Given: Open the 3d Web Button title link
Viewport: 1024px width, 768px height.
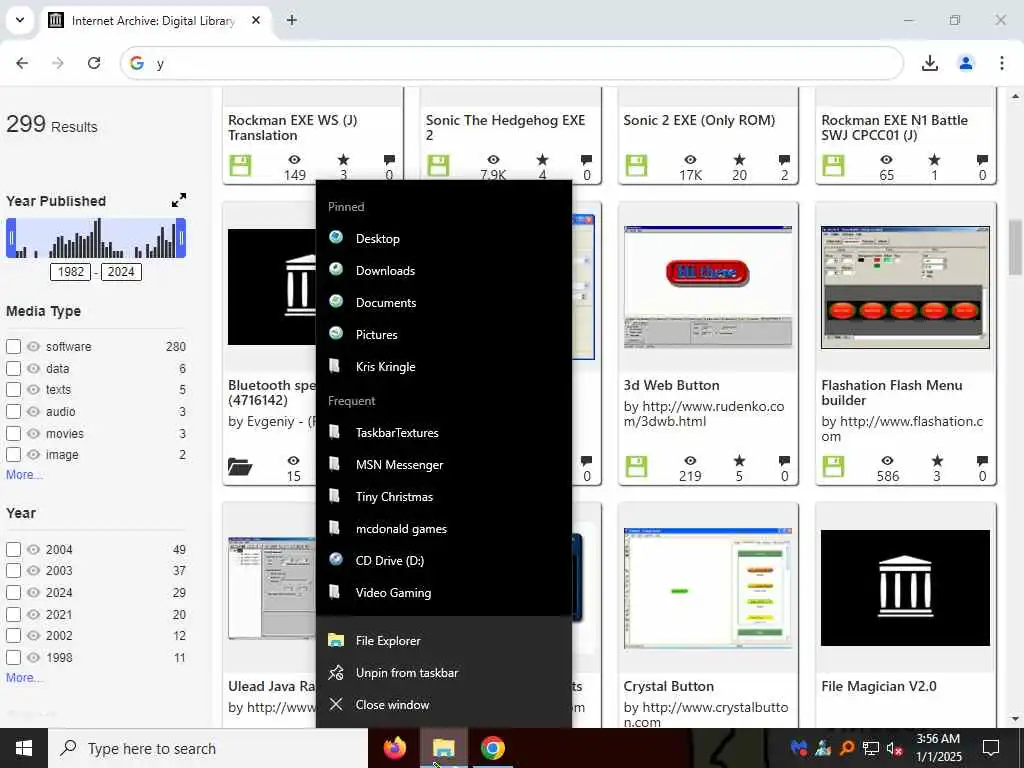Looking at the screenshot, I should click(671, 385).
